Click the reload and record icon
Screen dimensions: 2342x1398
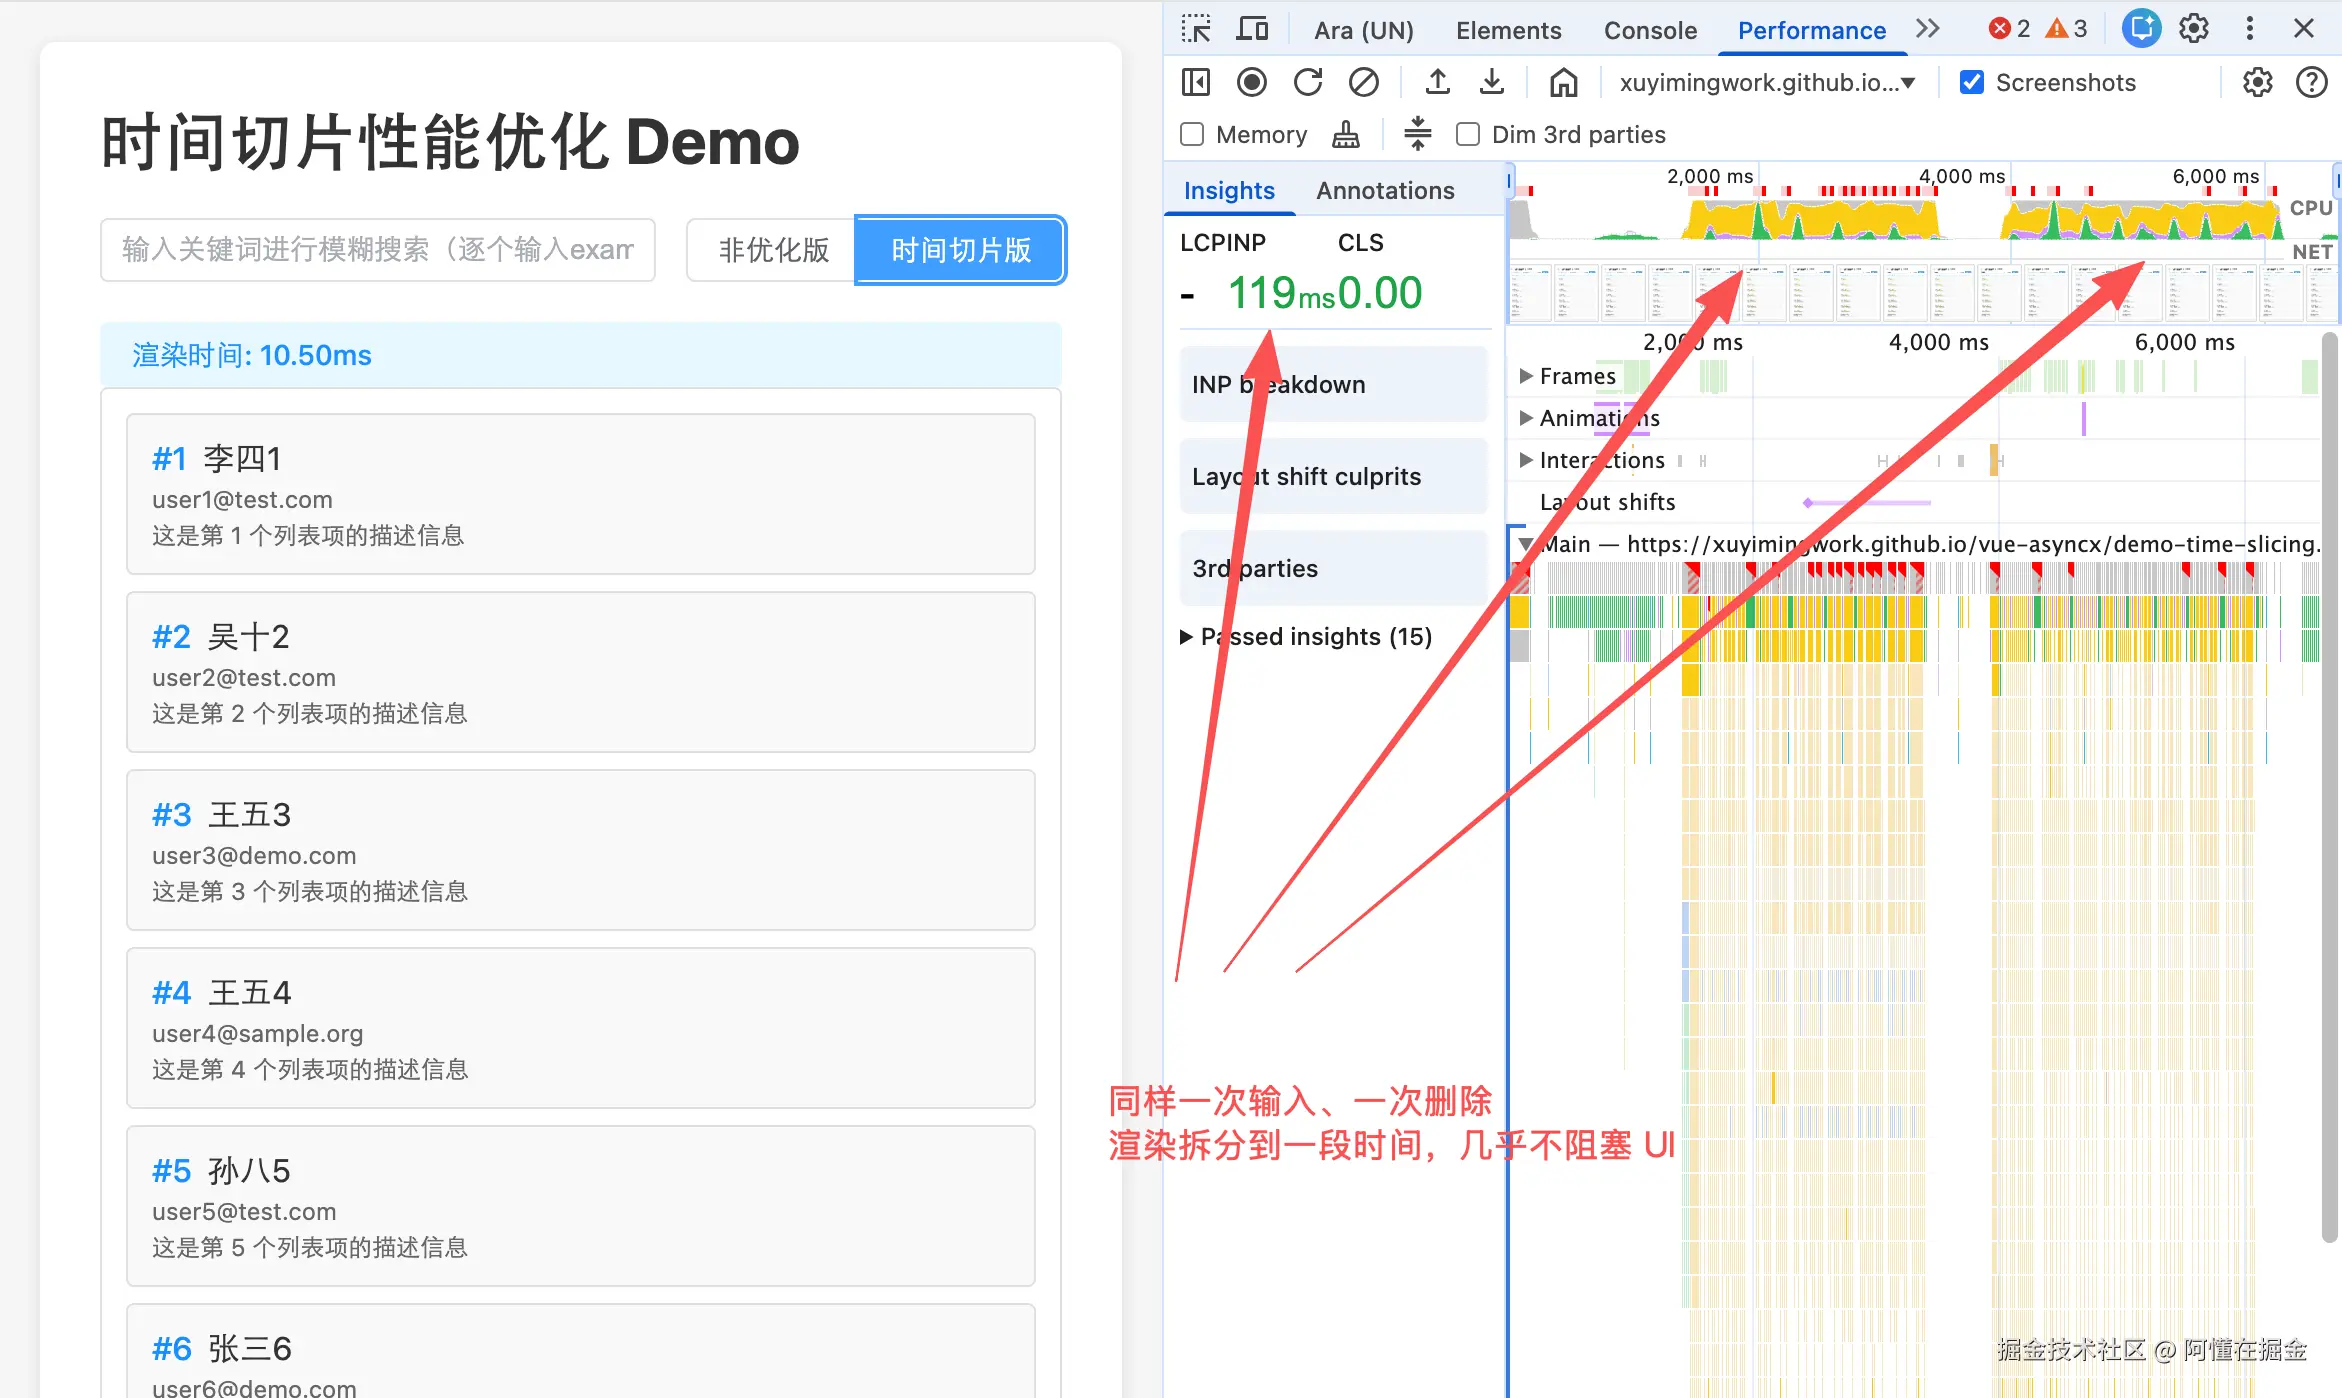pos(1307,82)
